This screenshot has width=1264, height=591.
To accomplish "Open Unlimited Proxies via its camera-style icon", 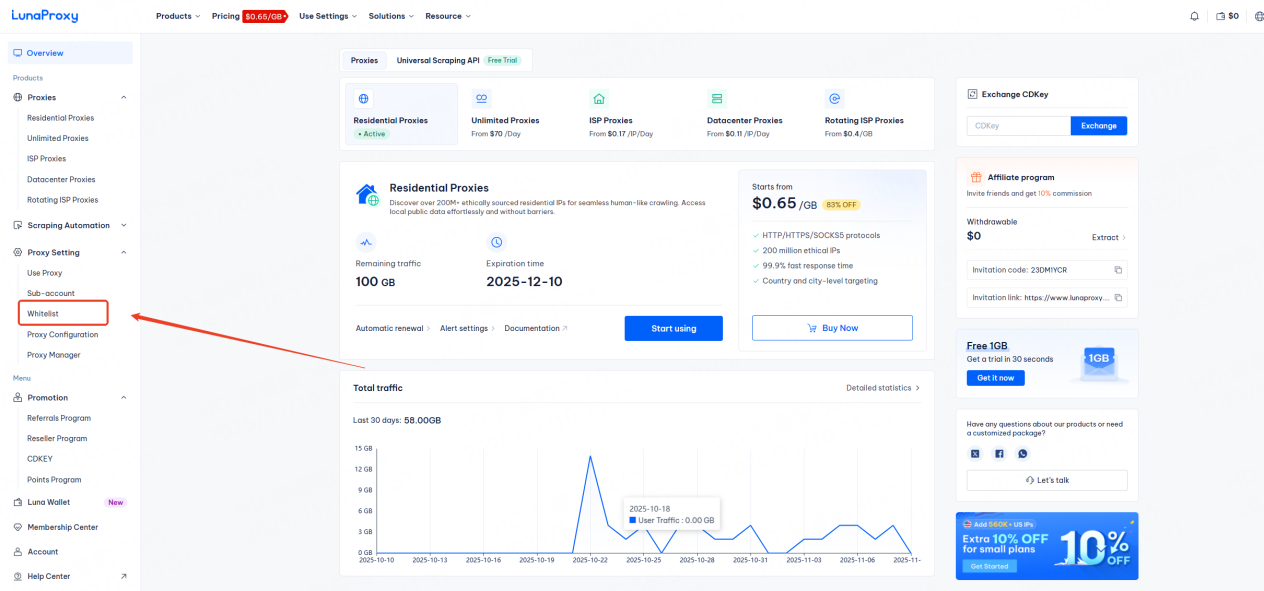I will (x=481, y=98).
